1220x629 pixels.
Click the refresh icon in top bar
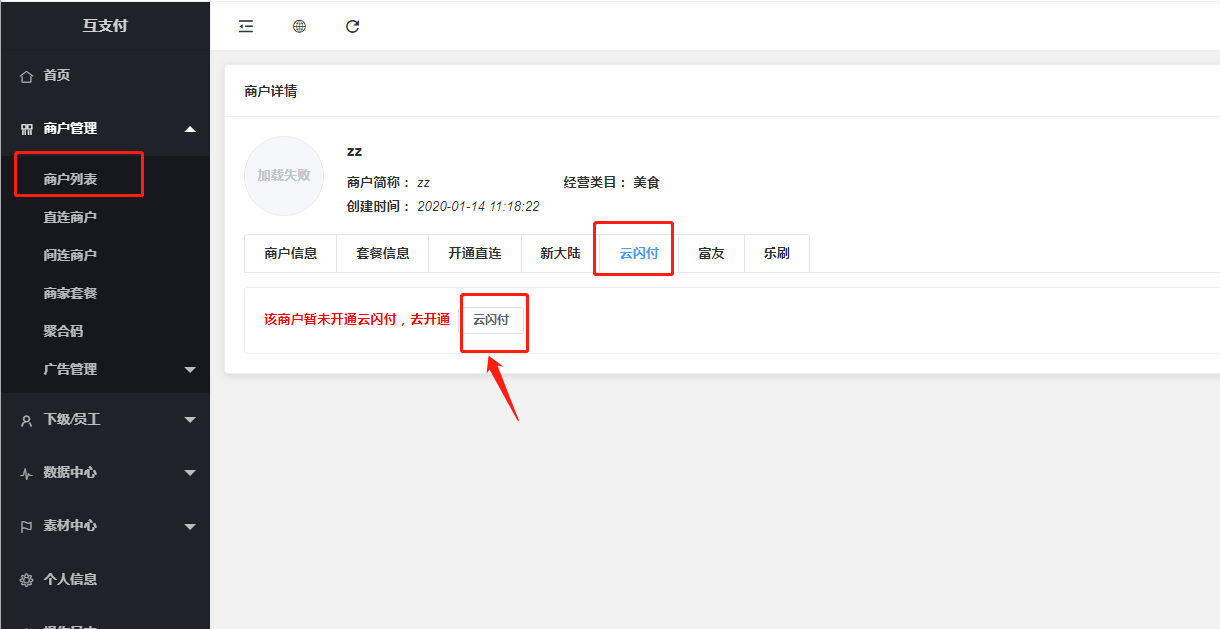[x=352, y=27]
